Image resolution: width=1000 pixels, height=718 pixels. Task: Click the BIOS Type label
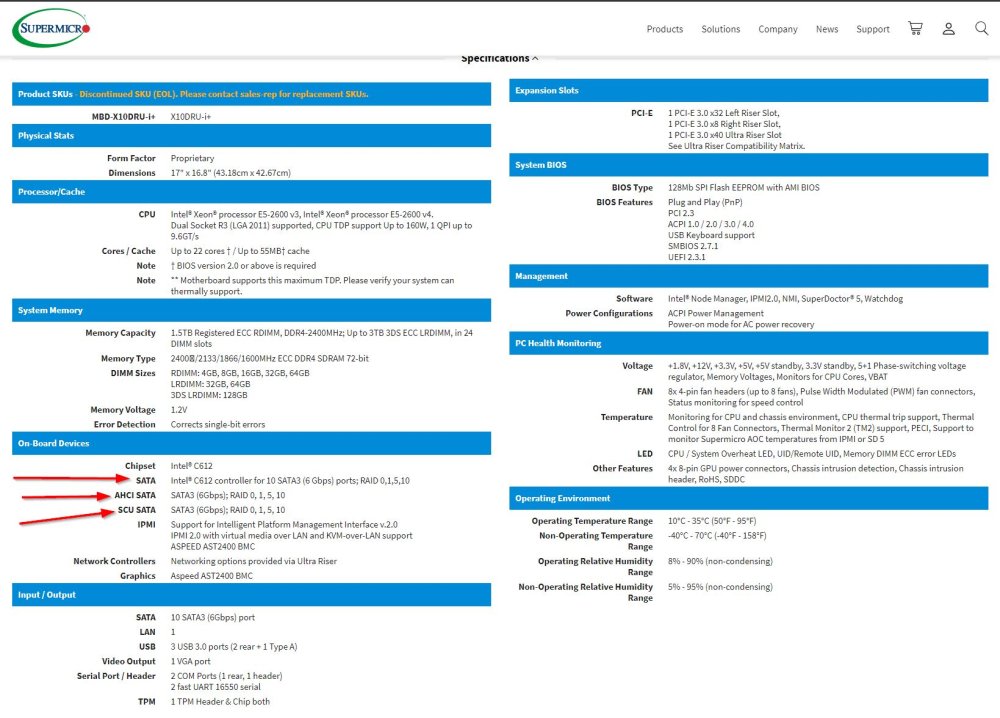pos(632,187)
